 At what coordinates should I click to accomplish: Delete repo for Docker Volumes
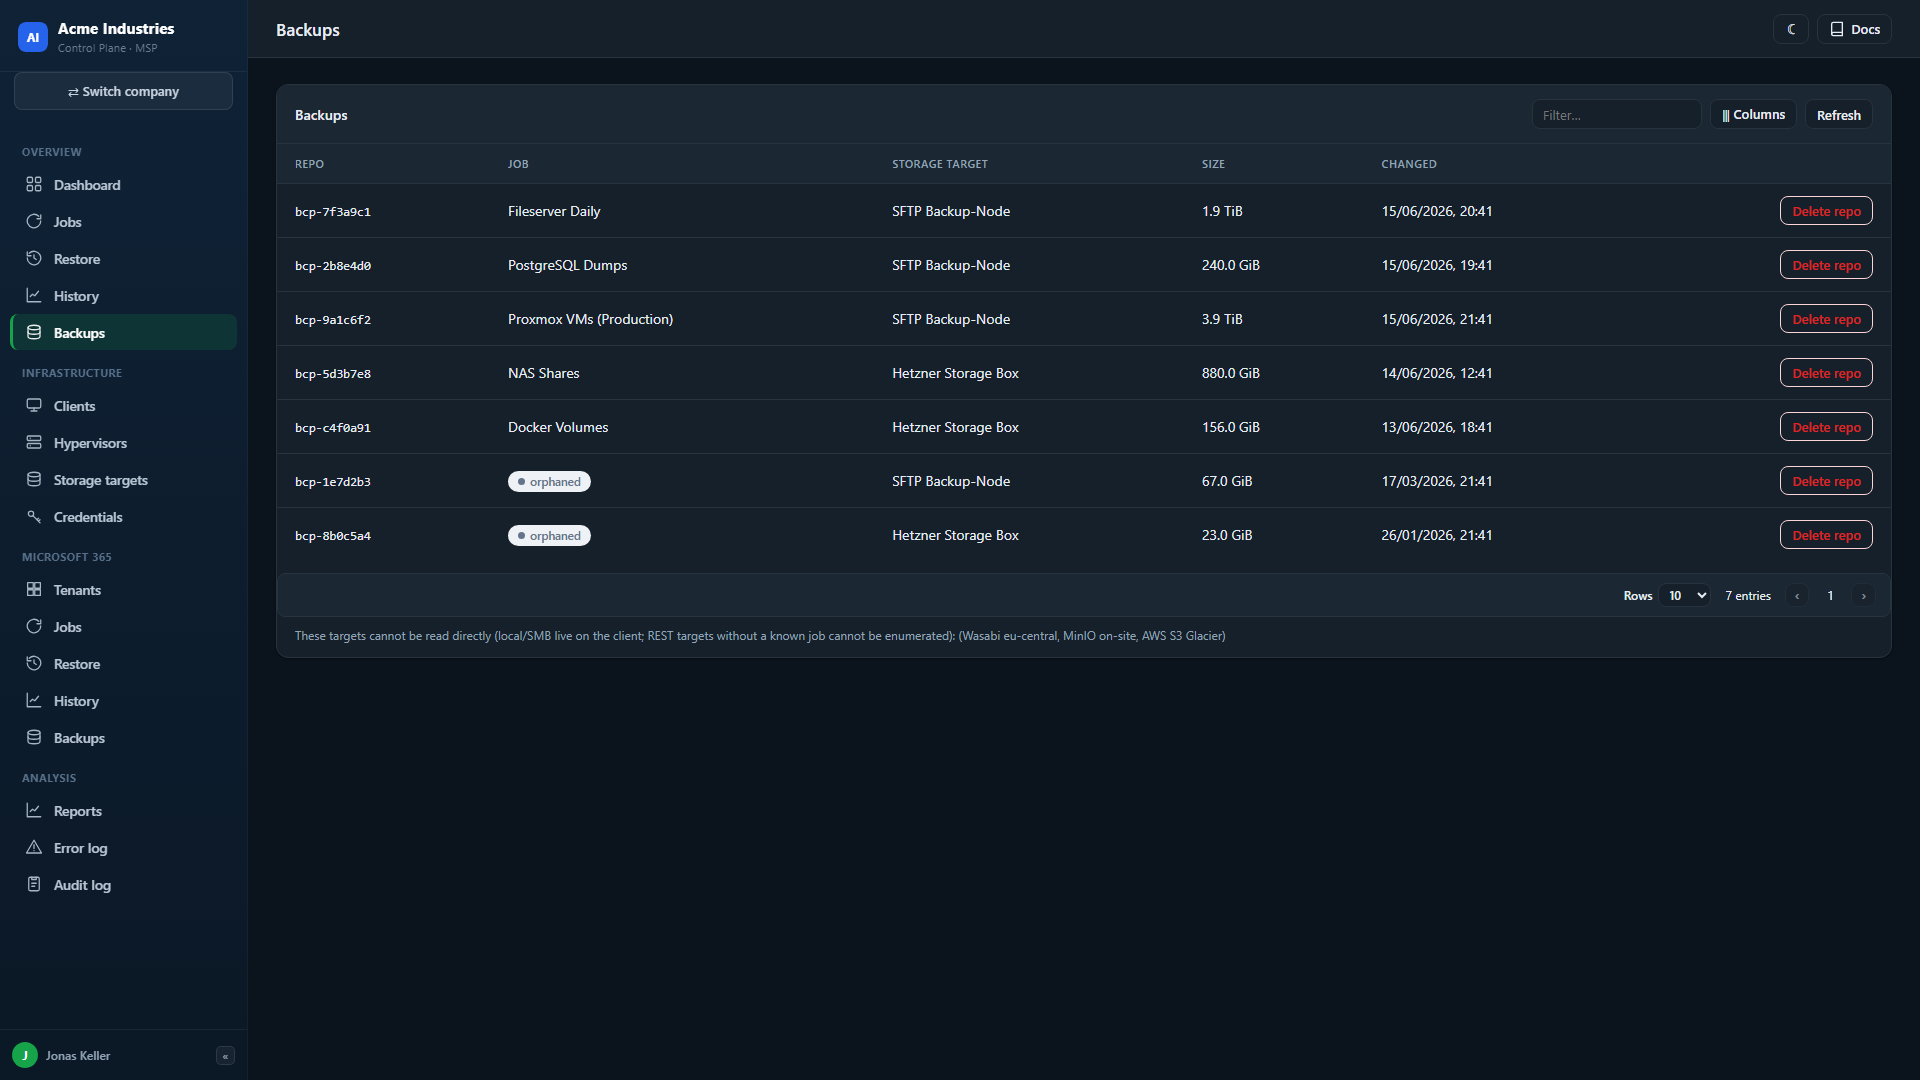pyautogui.click(x=1826, y=427)
